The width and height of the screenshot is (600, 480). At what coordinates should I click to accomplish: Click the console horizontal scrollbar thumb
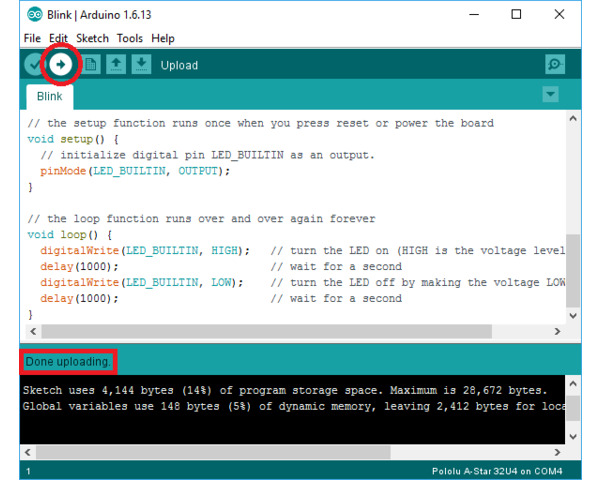coord(213,452)
